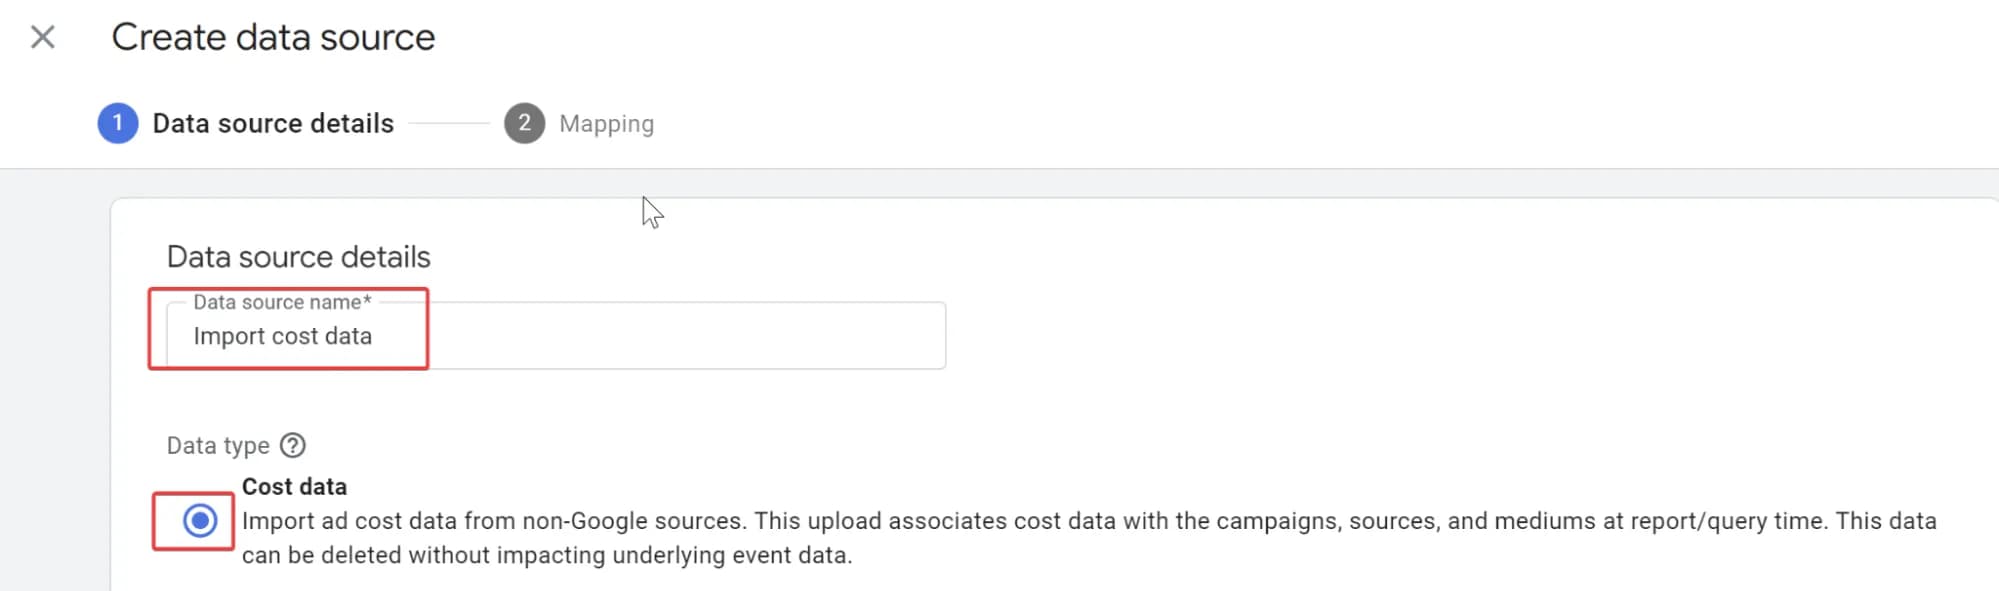1999x591 pixels.
Task: Click the bold Cost data option label
Action: [x=294, y=486]
